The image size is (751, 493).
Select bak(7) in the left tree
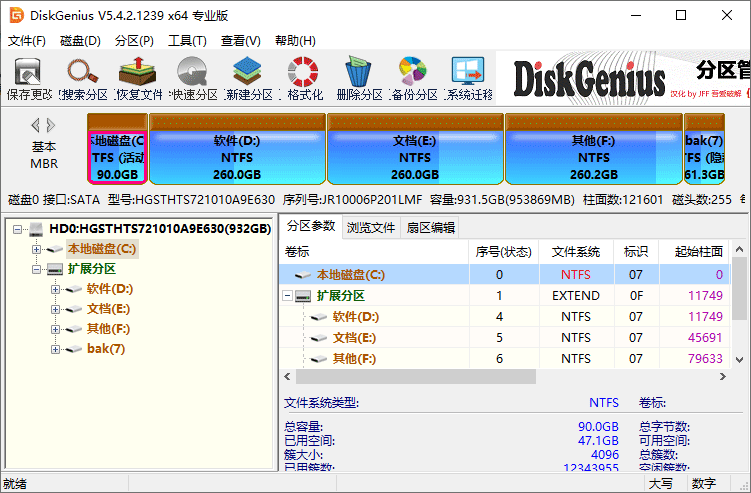106,349
